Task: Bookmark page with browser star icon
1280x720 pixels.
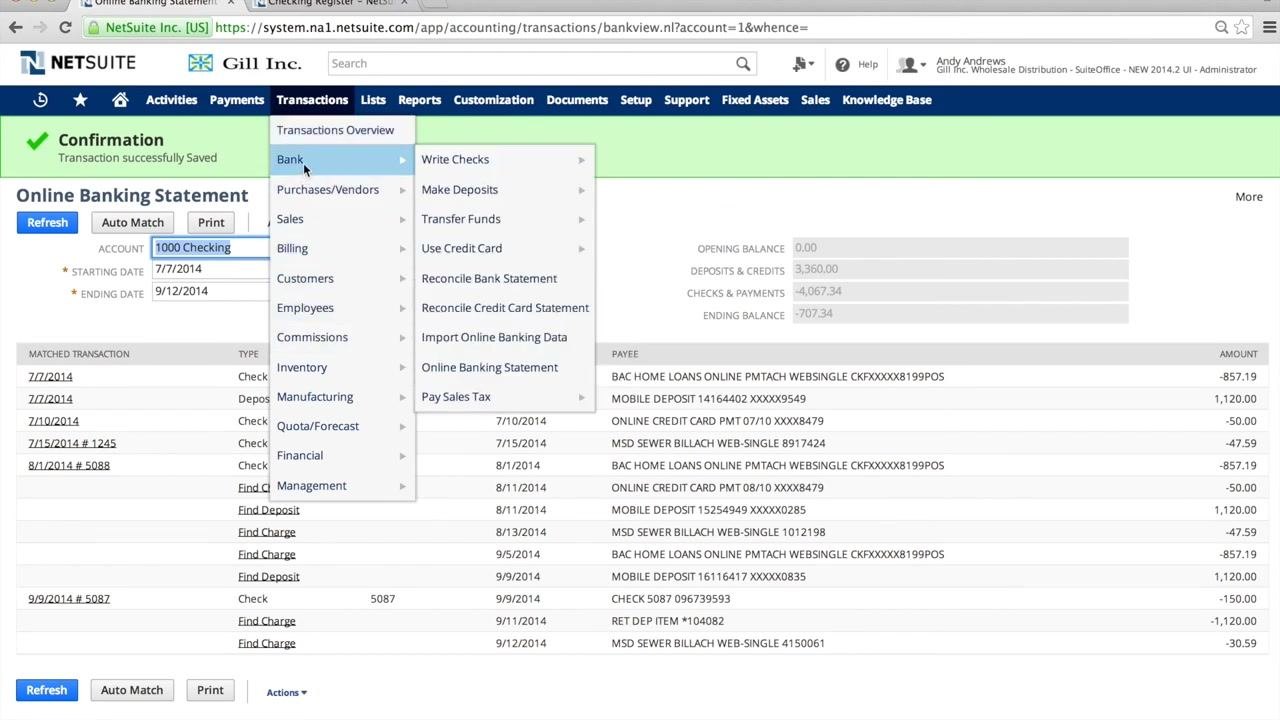Action: [x=1242, y=28]
